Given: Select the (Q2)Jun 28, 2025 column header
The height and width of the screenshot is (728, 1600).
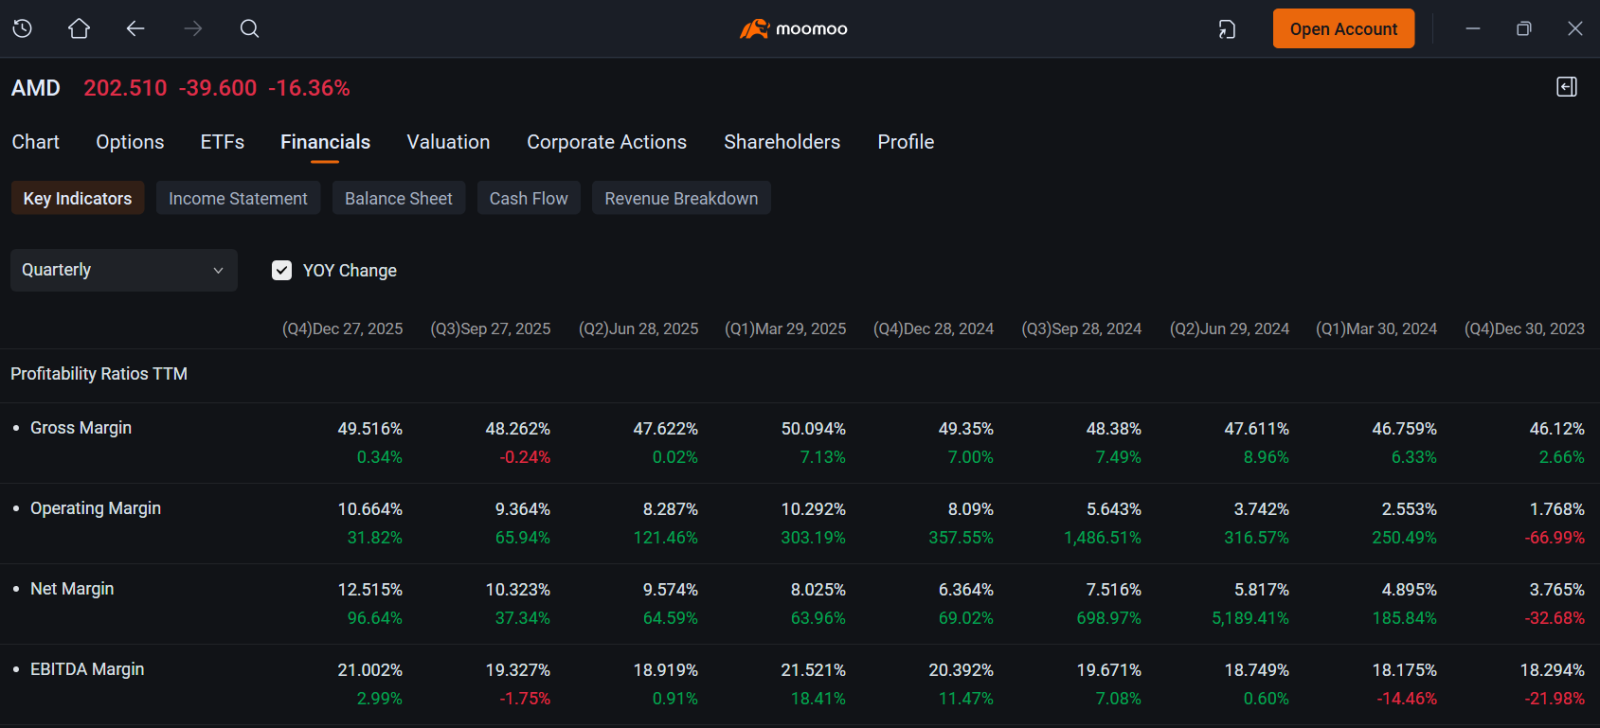Looking at the screenshot, I should click(638, 329).
